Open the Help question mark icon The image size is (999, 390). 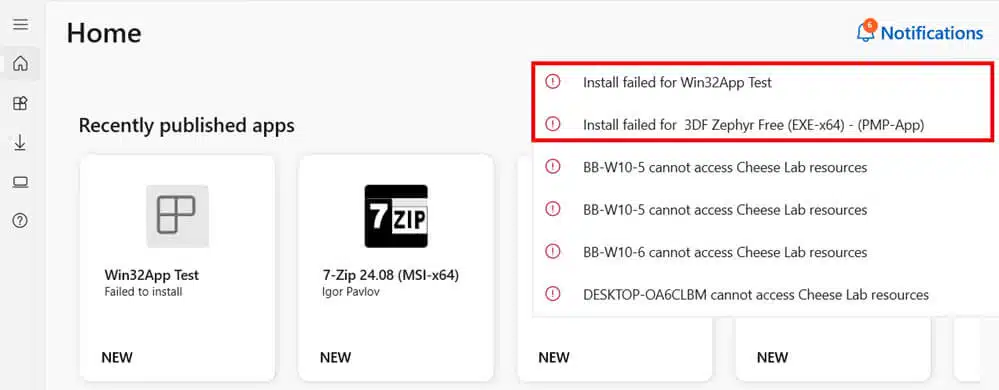(x=20, y=221)
